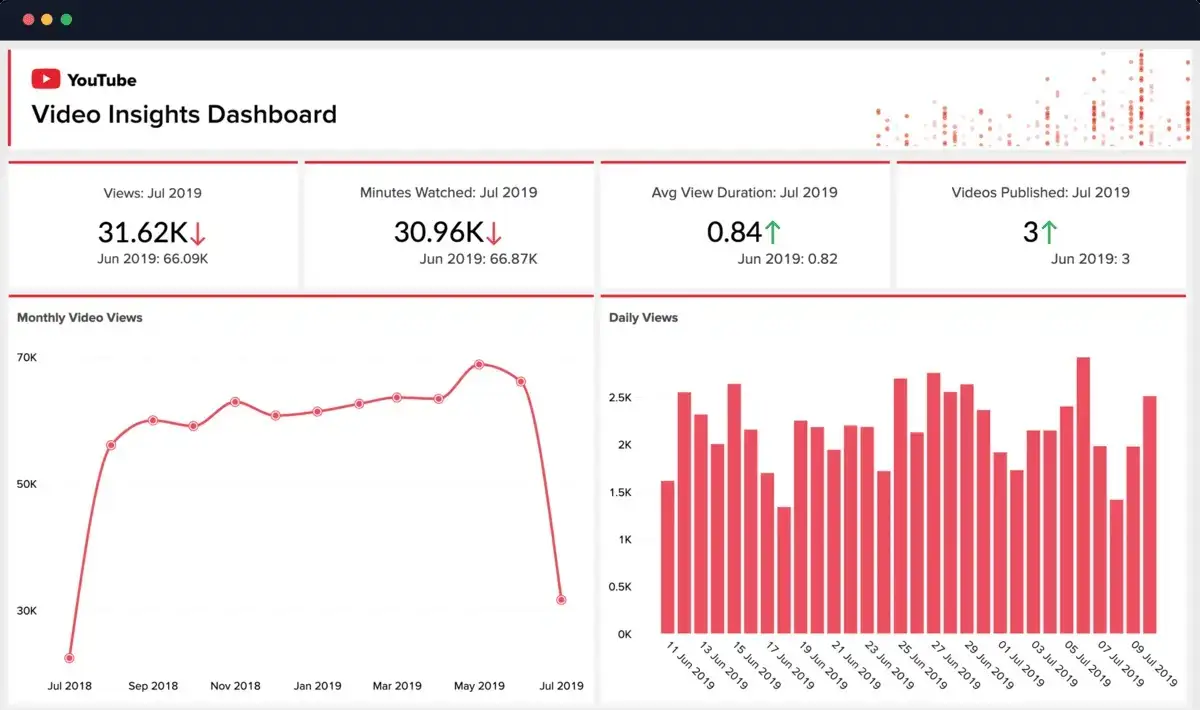The image size is (1200, 710).
Task: Click the YouTube play button logo
Action: 46,79
